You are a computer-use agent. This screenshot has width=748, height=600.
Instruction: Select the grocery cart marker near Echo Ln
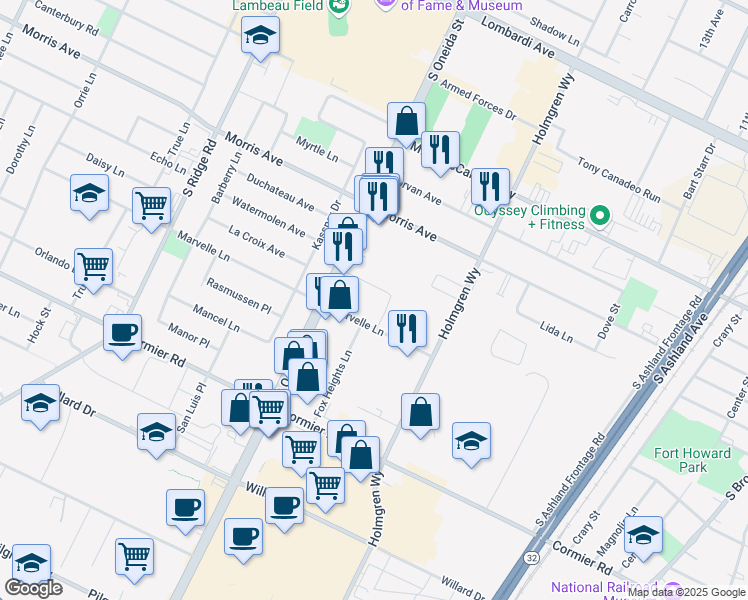click(151, 209)
